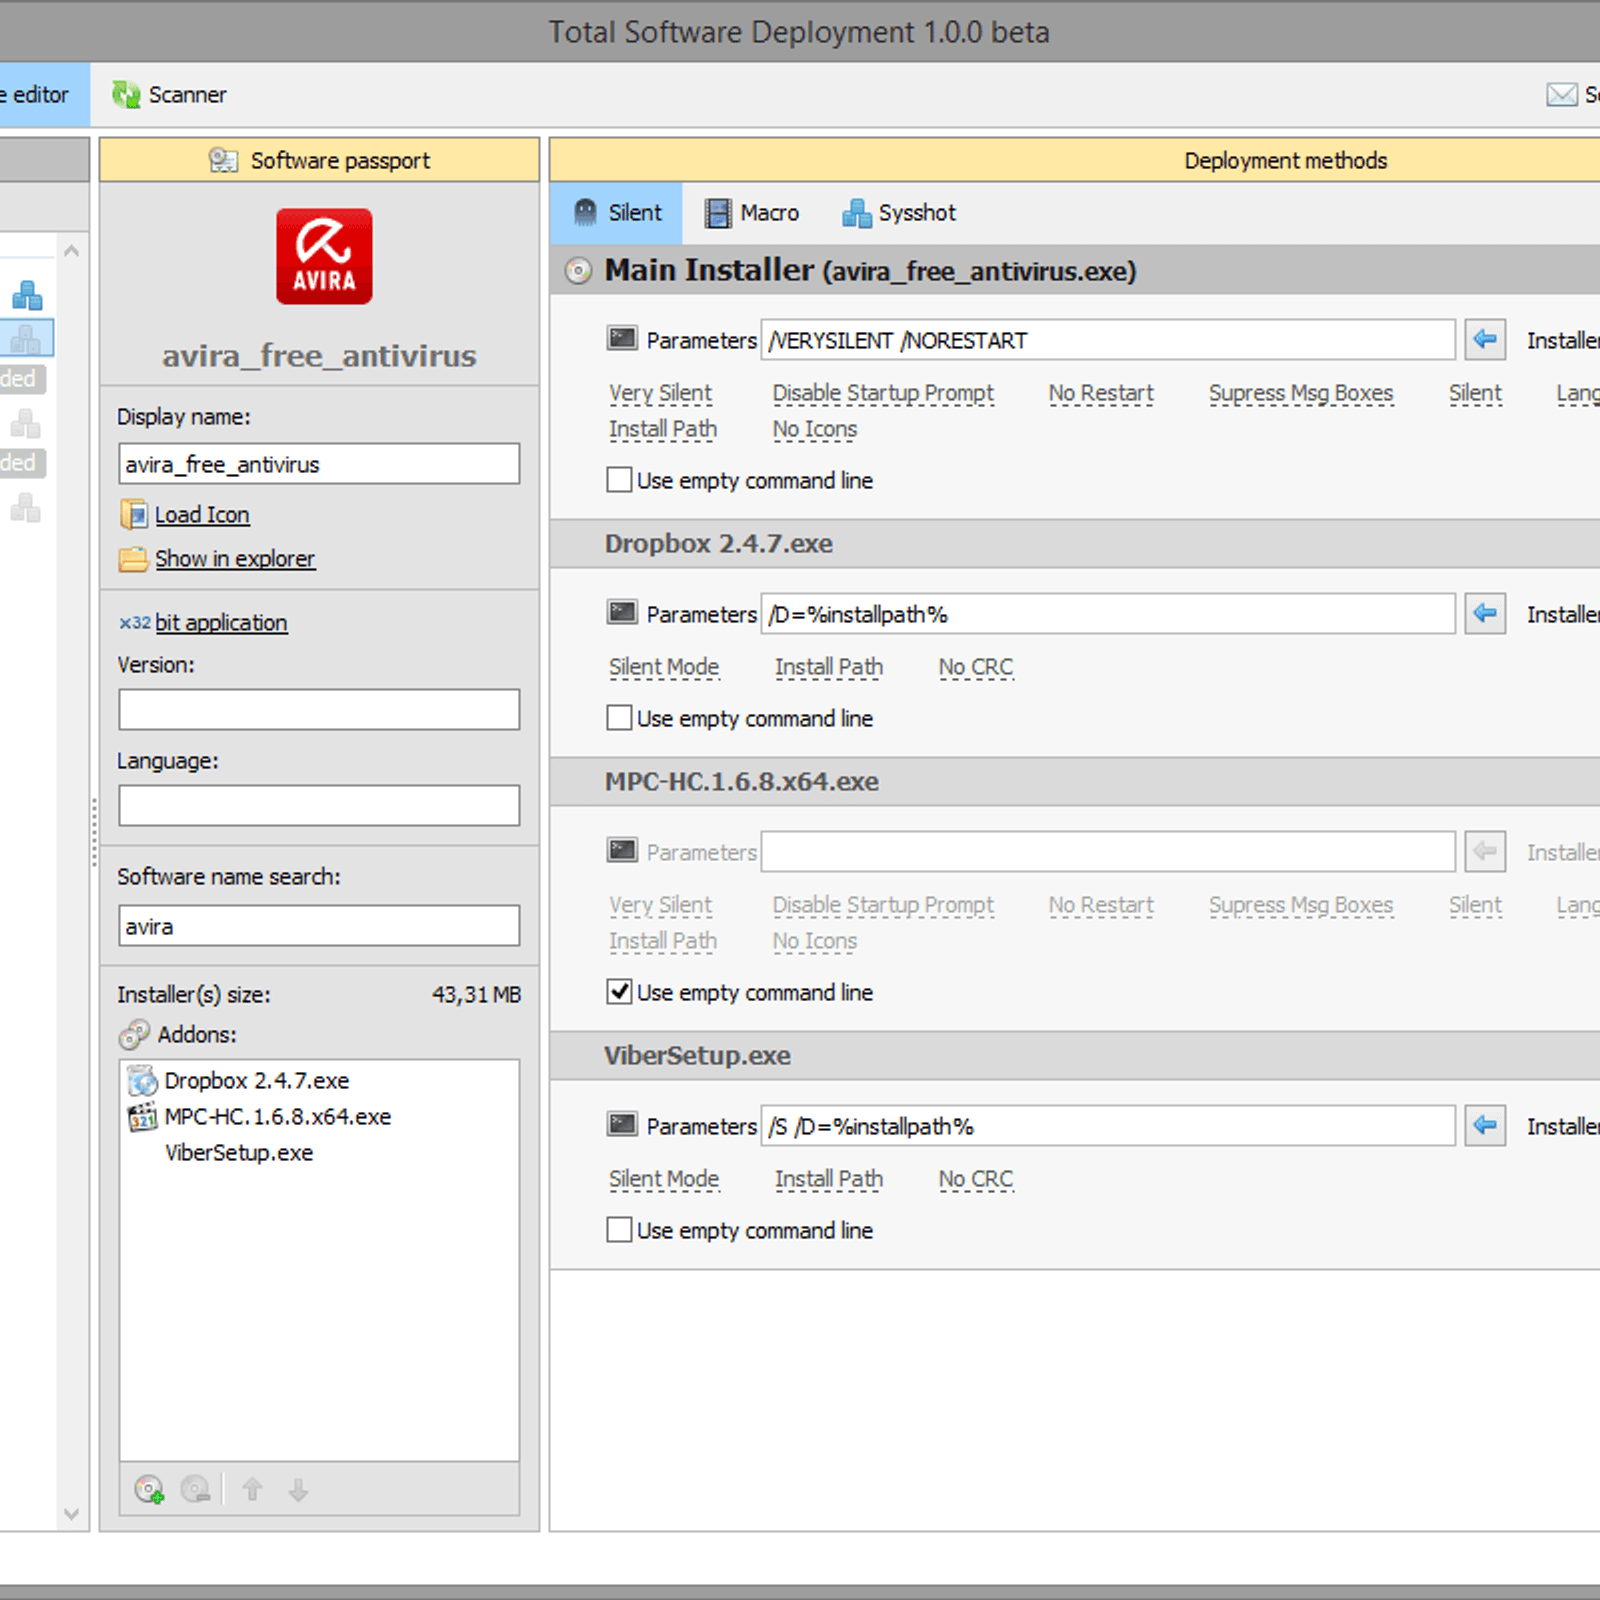Switch to the Macro deployment tab

pyautogui.click(x=752, y=213)
